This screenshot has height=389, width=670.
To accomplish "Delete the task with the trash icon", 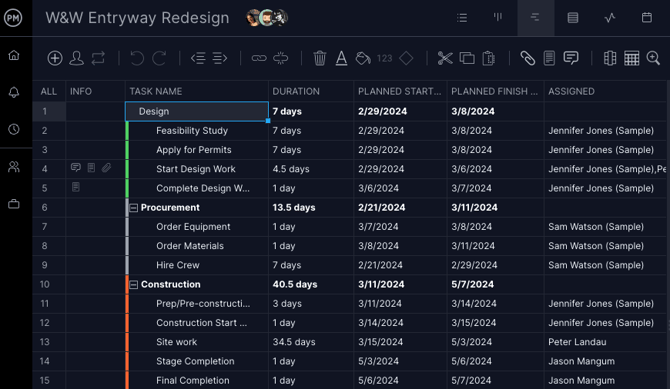I will point(320,58).
